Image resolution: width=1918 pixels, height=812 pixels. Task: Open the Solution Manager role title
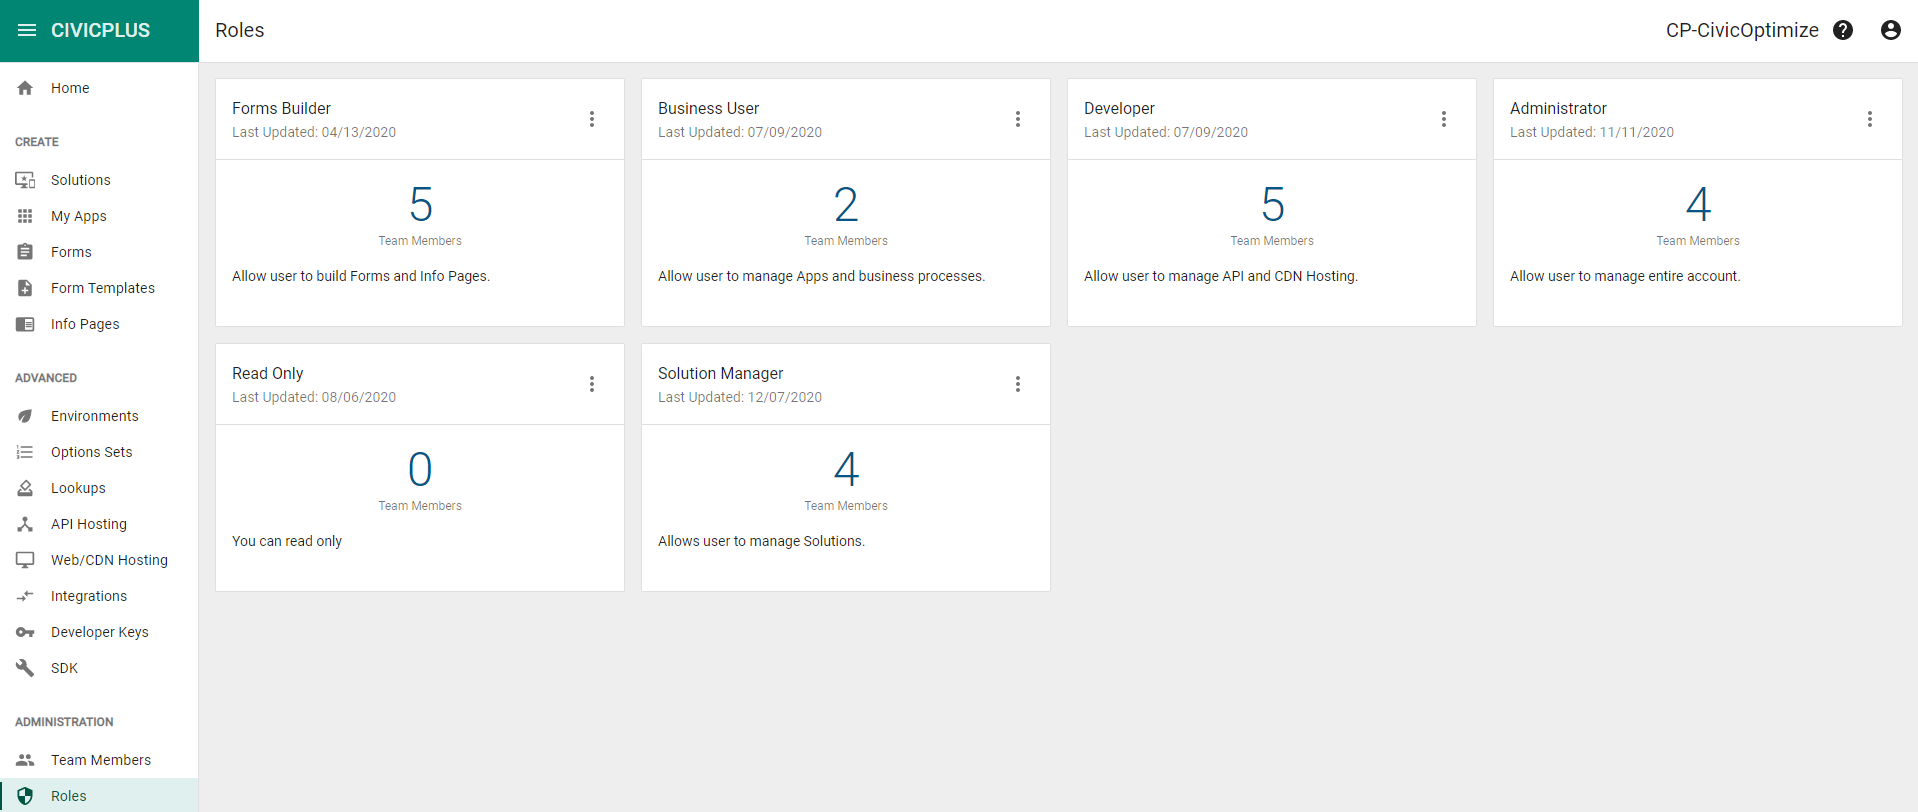pos(720,373)
